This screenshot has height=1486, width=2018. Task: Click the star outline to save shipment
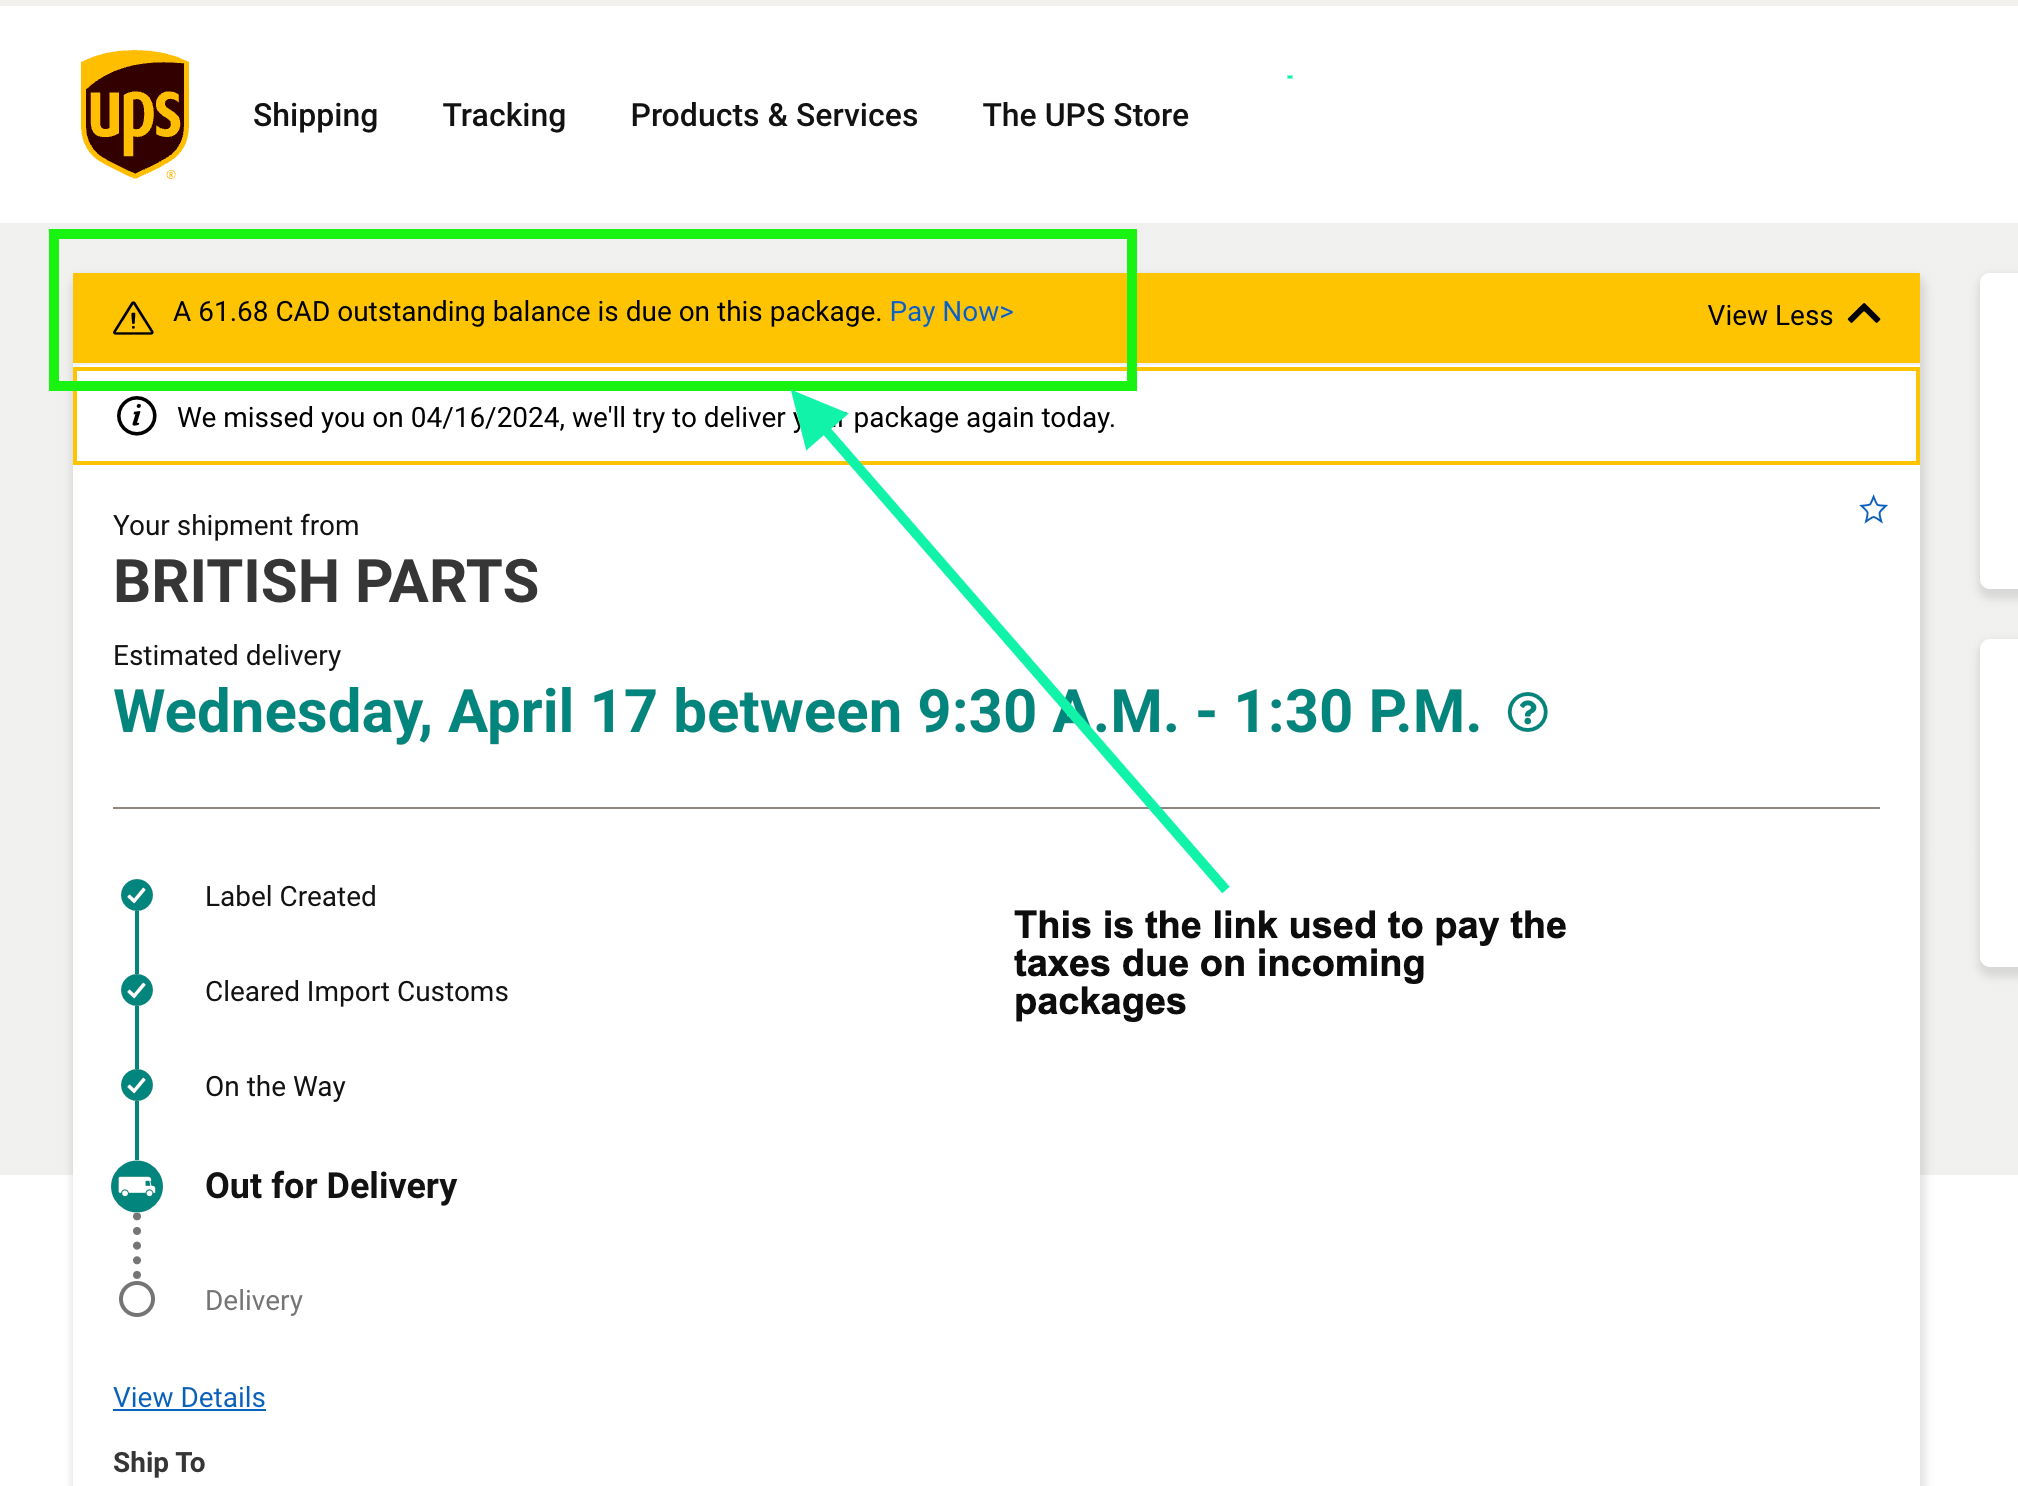[1872, 508]
